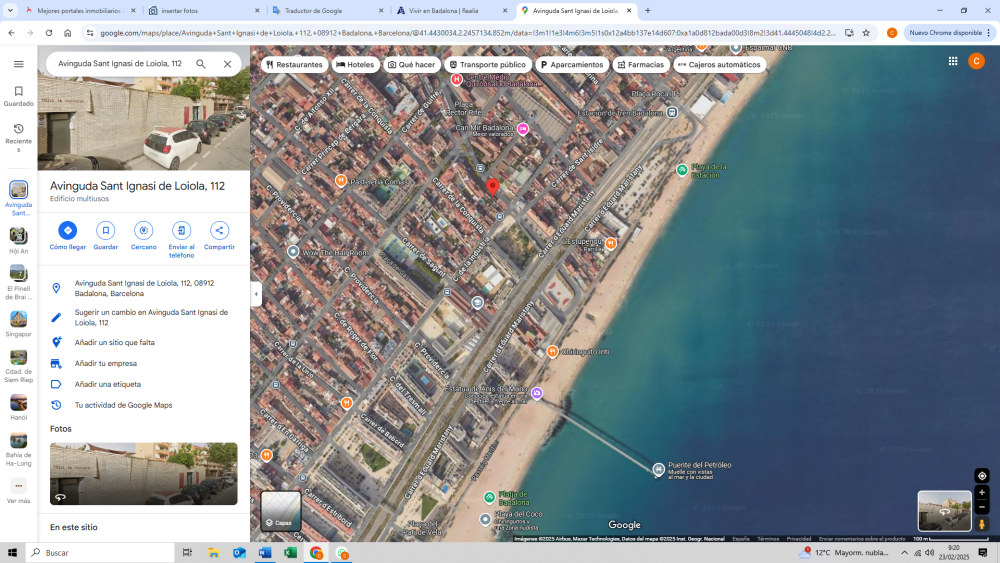Toggle the Capas layers thumbnail
This screenshot has height=563, width=1000.
(x=281, y=510)
